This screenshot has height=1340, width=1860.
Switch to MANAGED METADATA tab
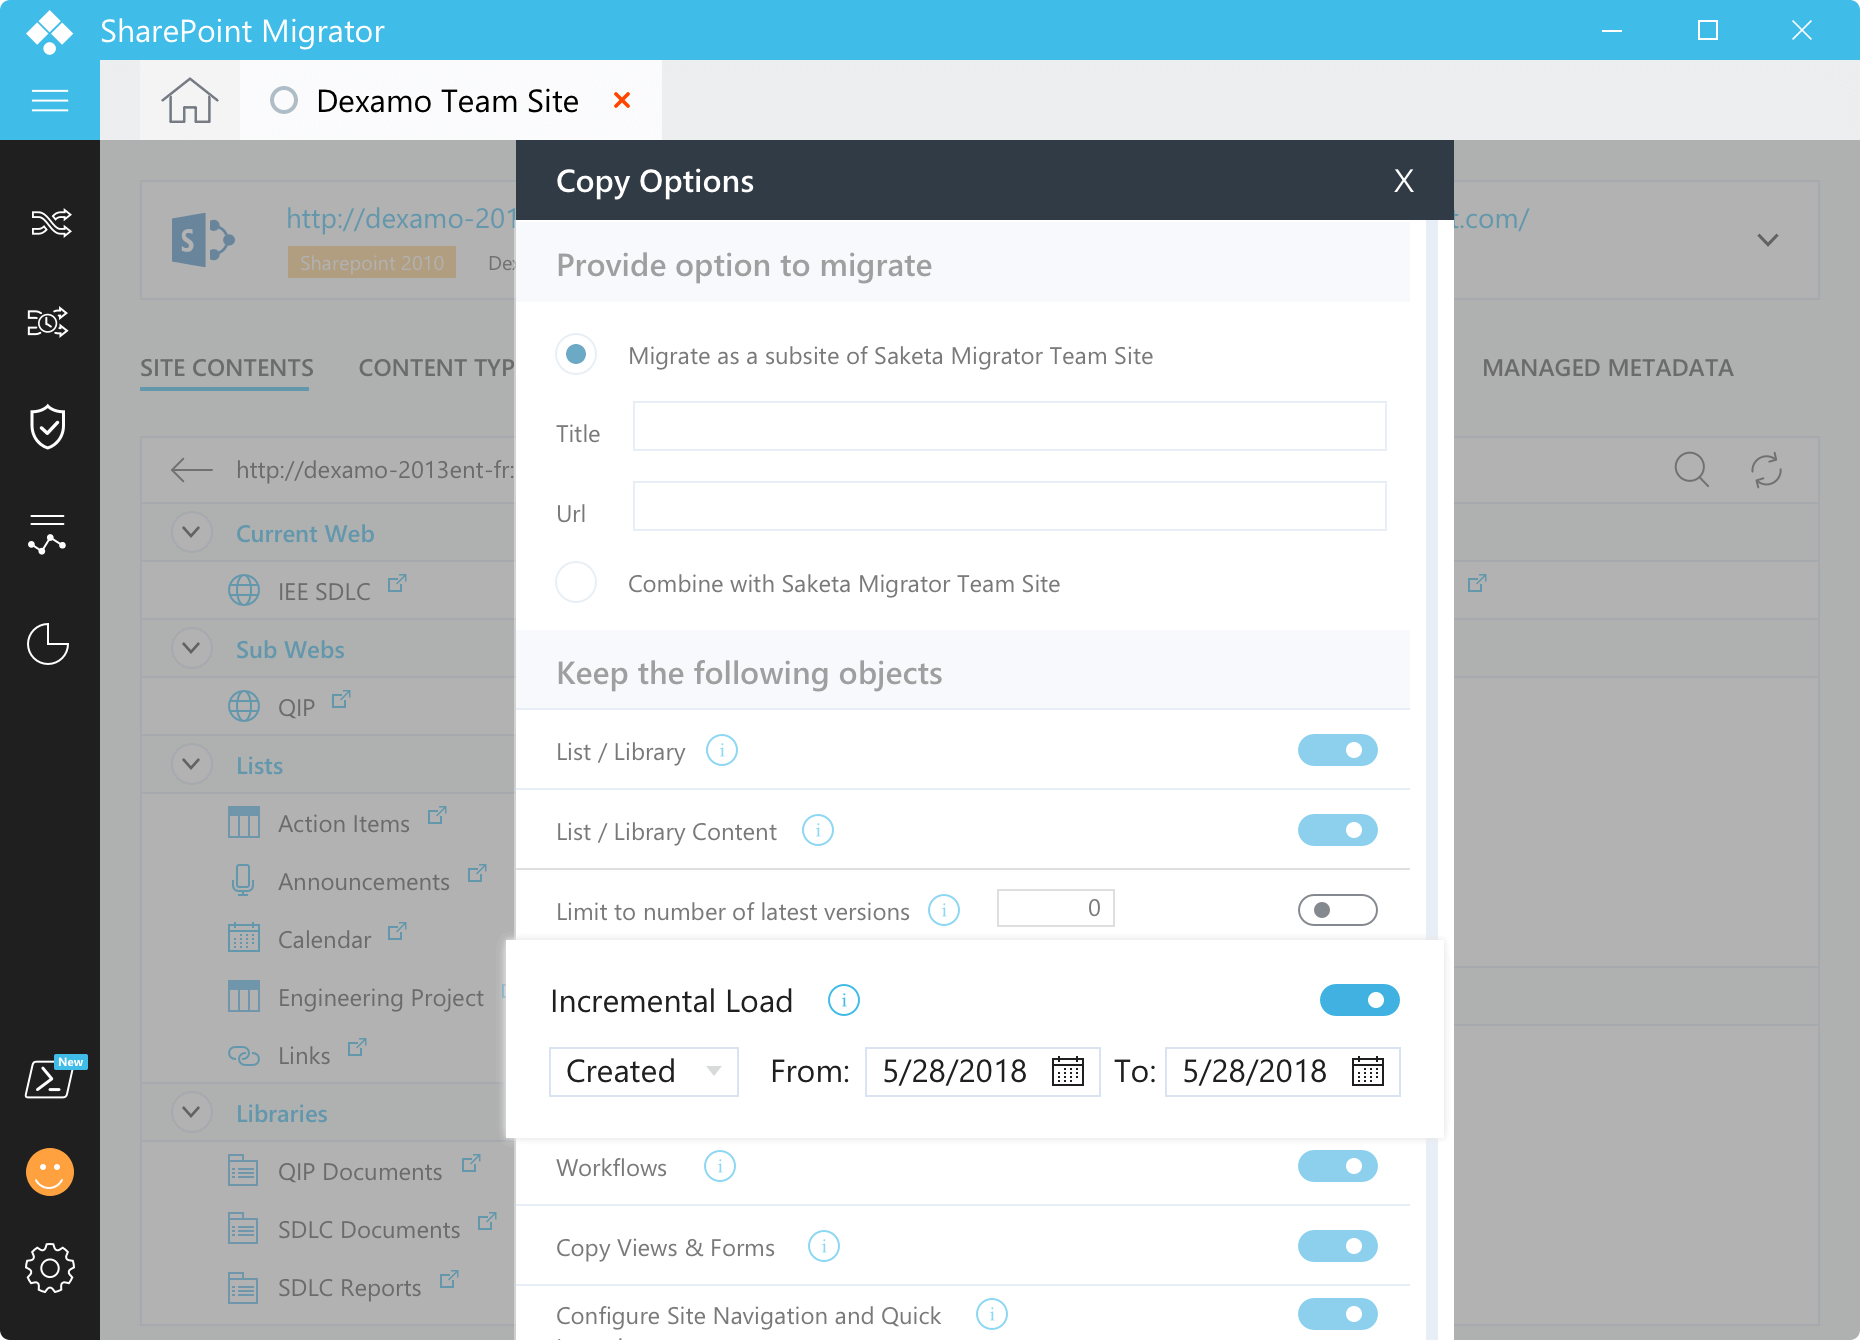[1607, 368]
